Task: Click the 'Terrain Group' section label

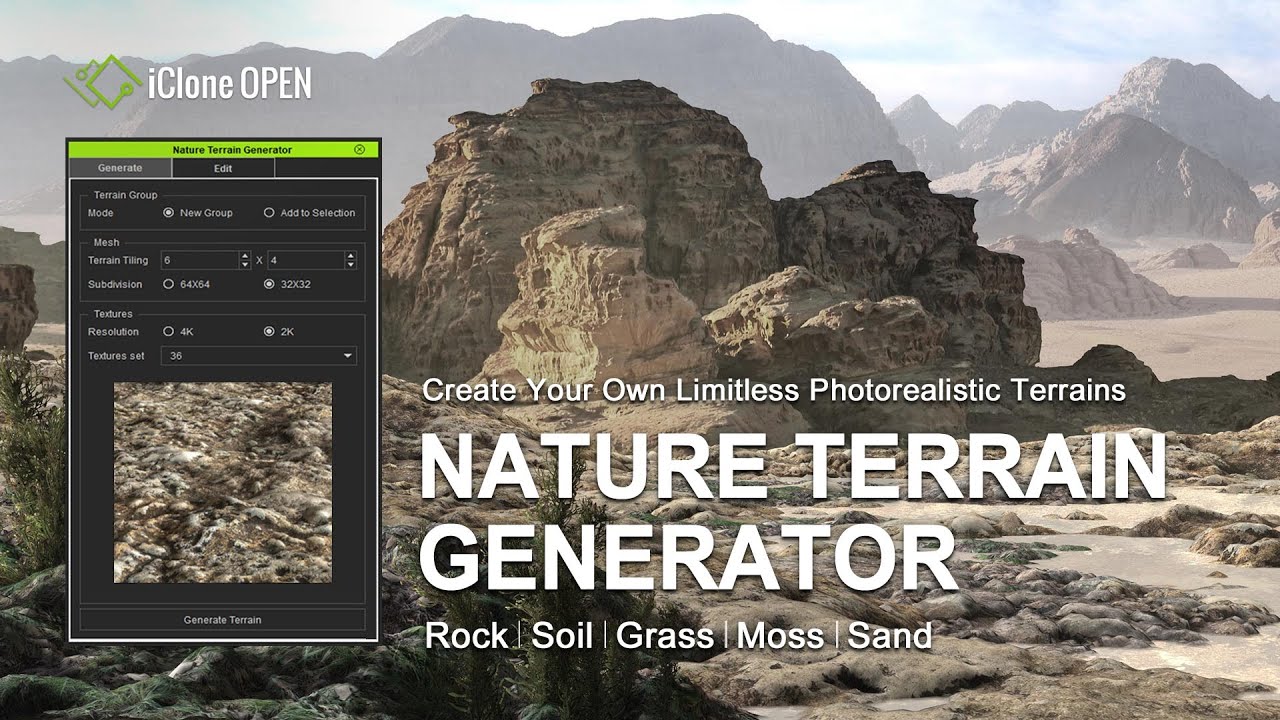Action: [125, 195]
